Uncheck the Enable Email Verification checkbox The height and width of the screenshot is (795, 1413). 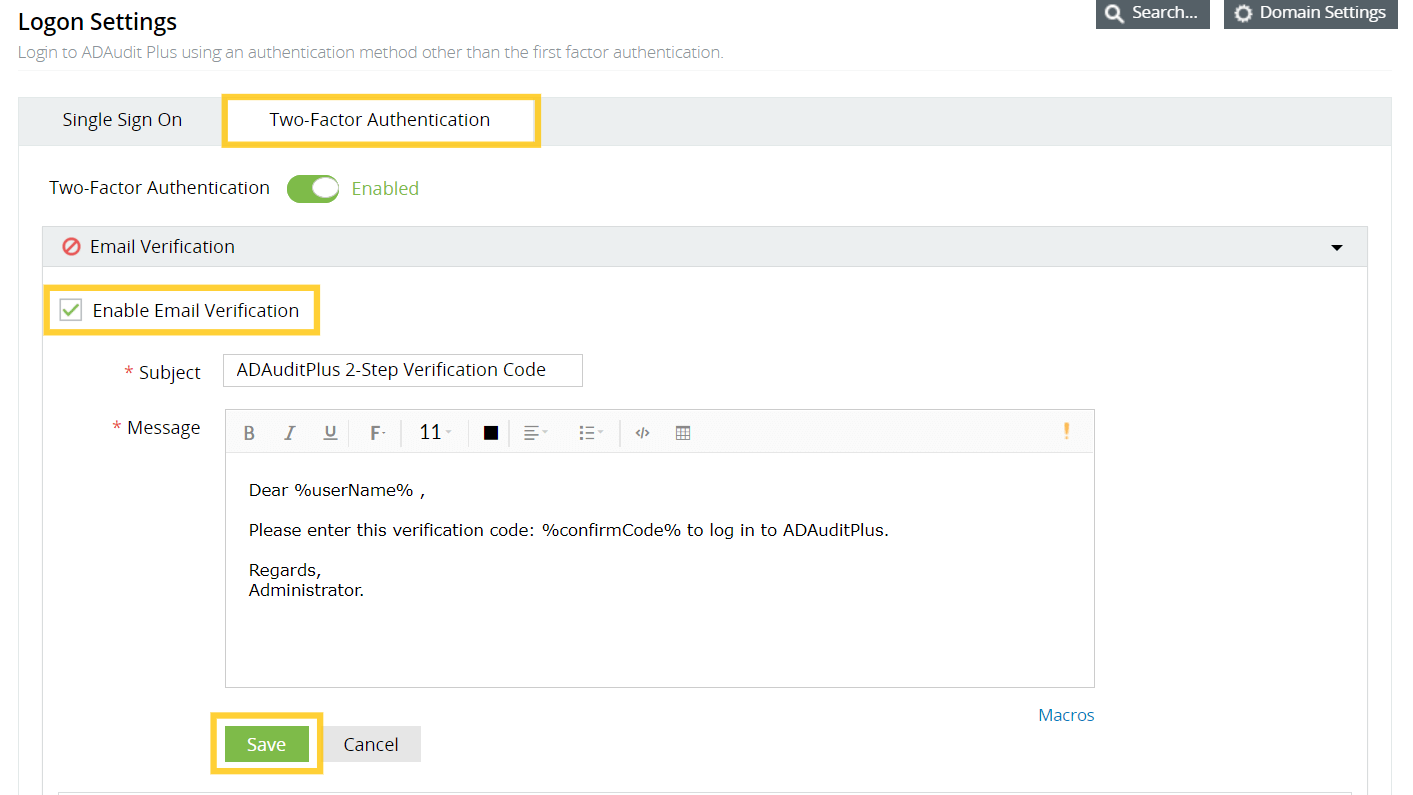(71, 311)
